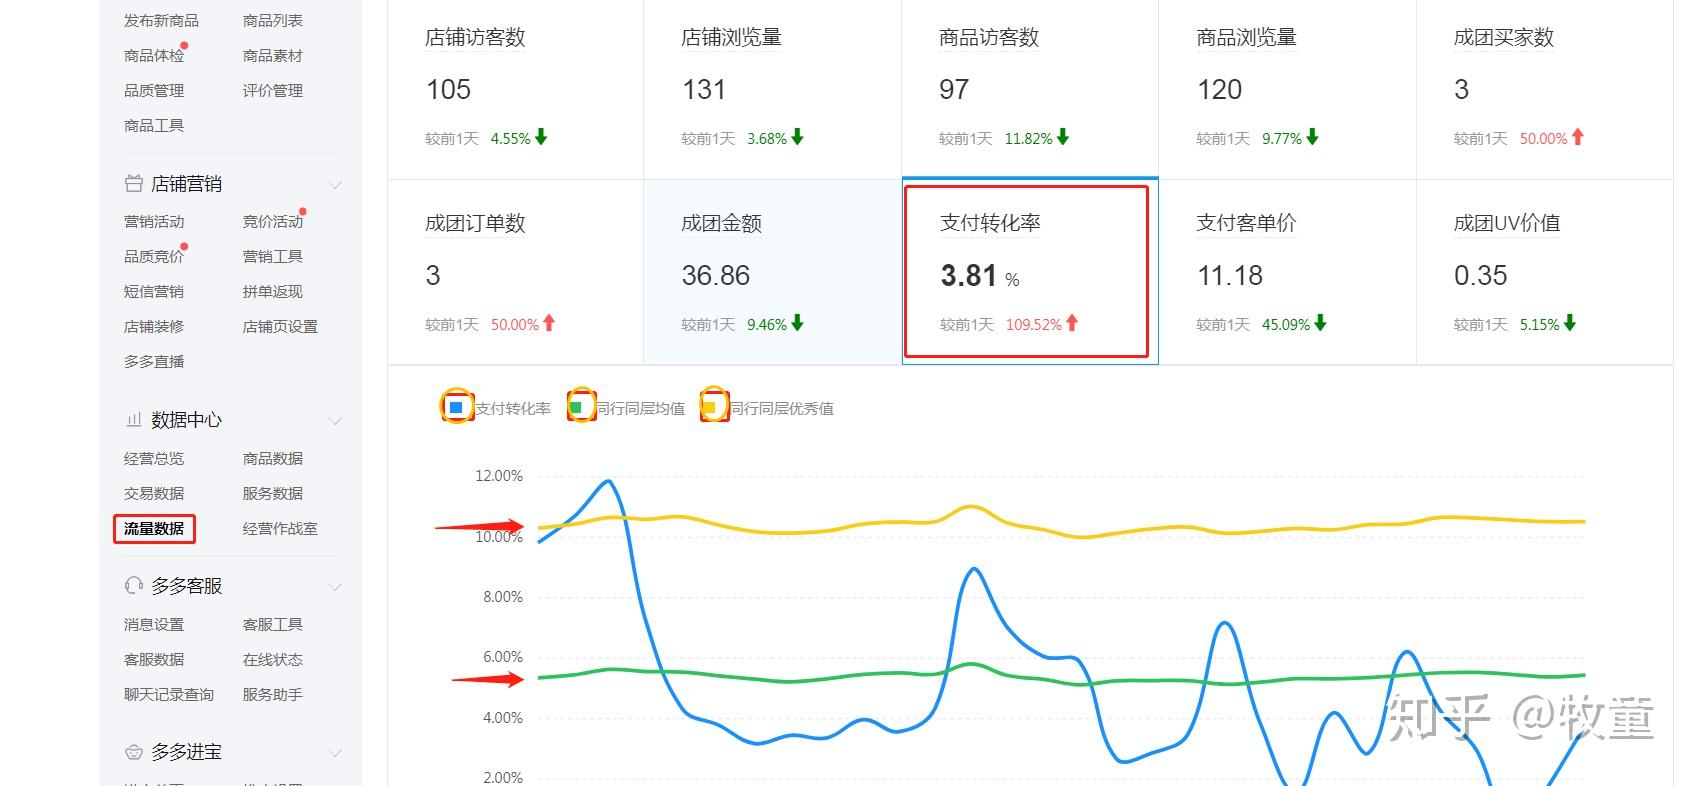Open 多多直播 menu item
This screenshot has height=786, width=1697.
pyautogui.click(x=154, y=362)
